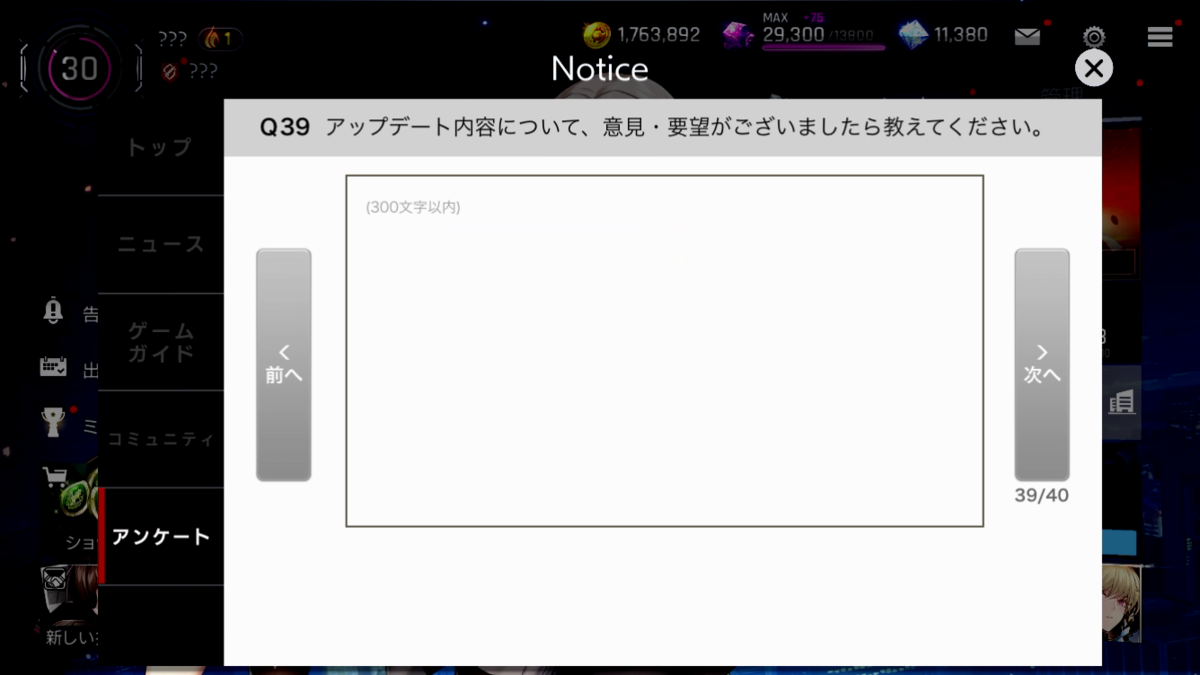Go to the next question with 次へ

click(x=1042, y=365)
